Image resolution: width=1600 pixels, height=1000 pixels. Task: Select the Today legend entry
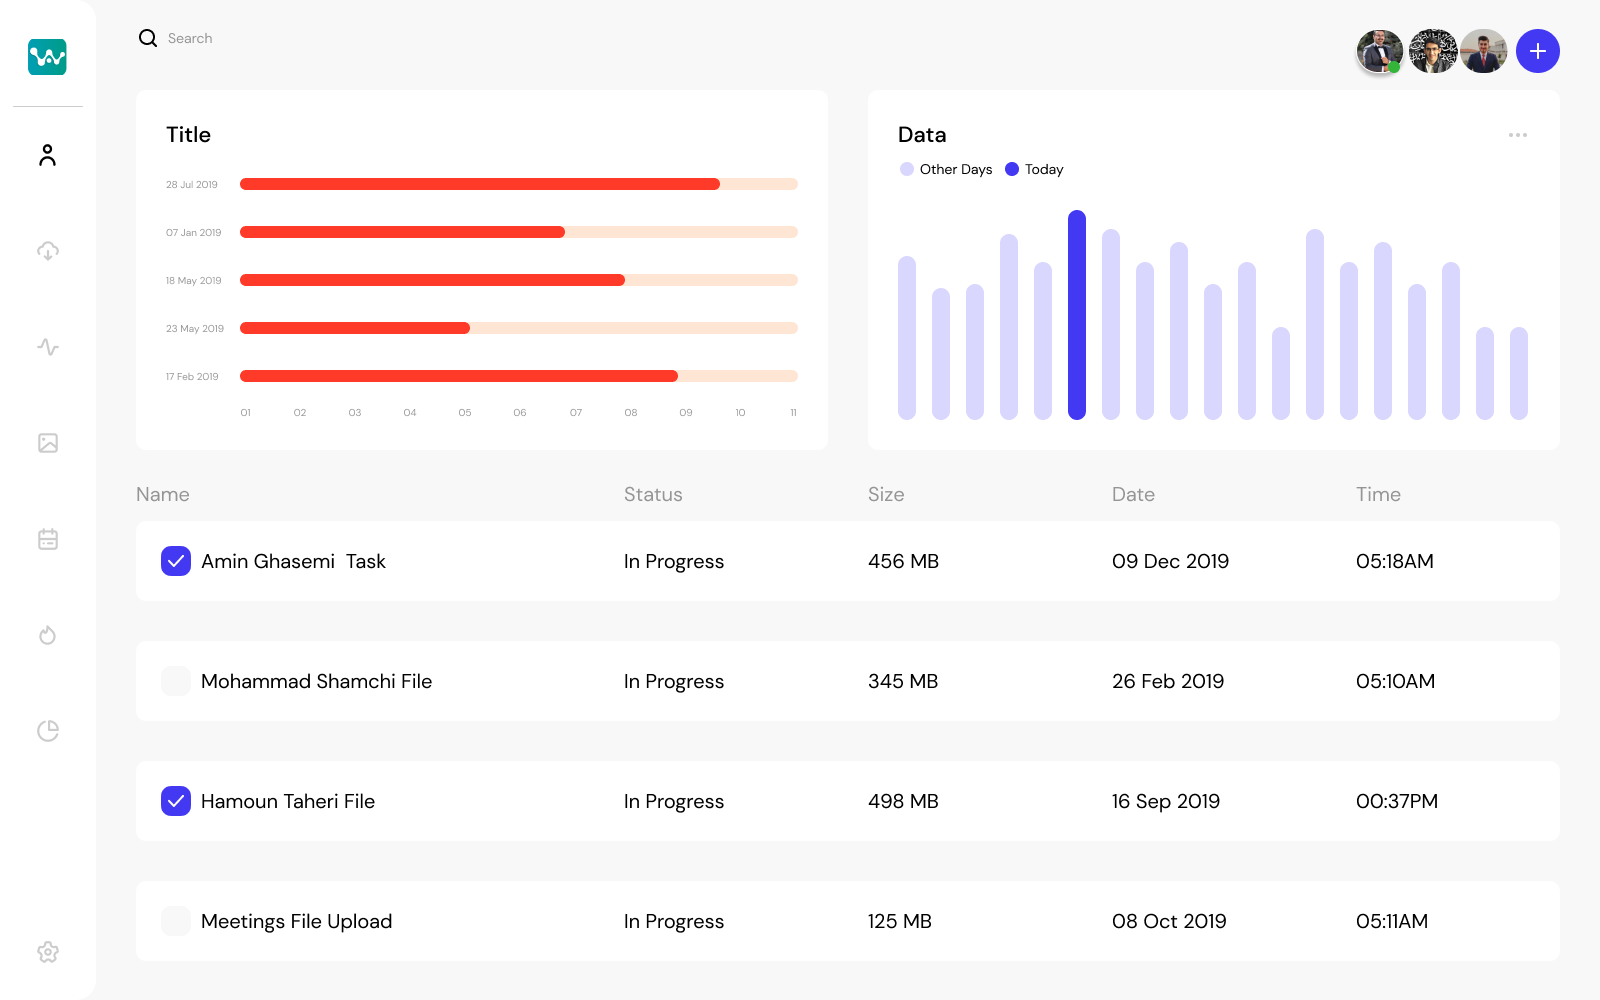coord(1033,169)
